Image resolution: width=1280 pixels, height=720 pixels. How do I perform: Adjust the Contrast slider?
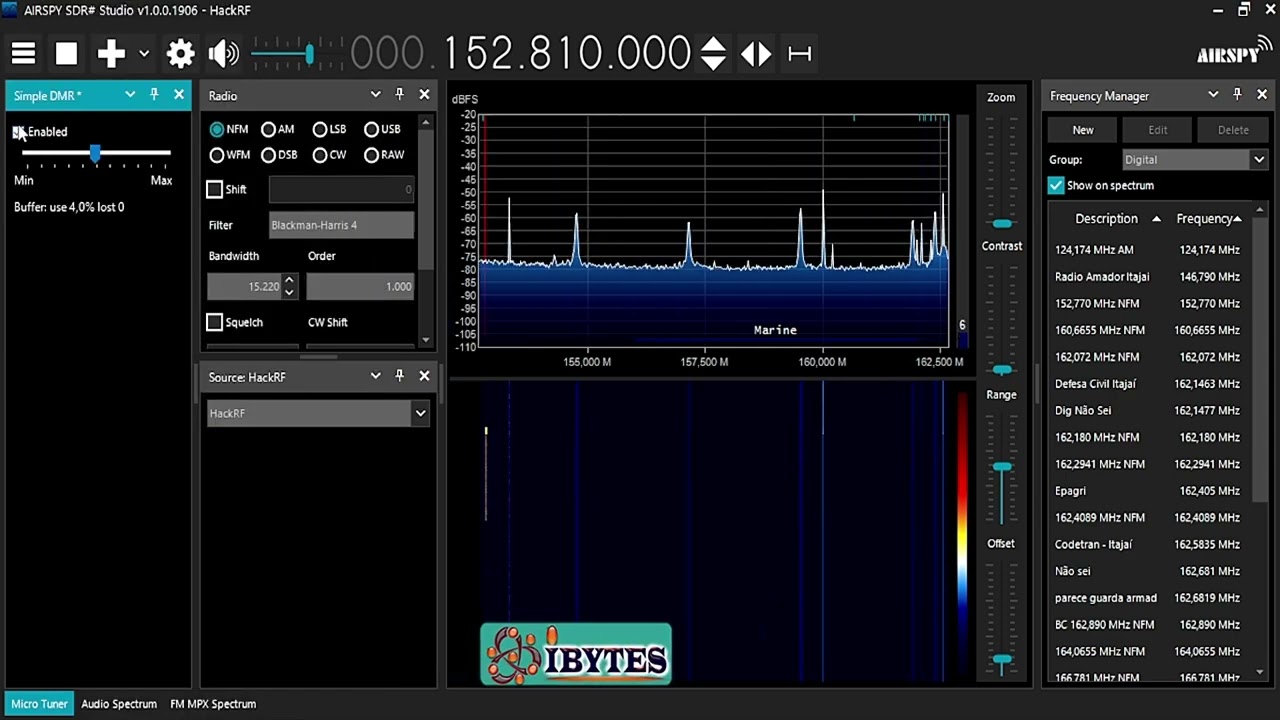[1001, 370]
